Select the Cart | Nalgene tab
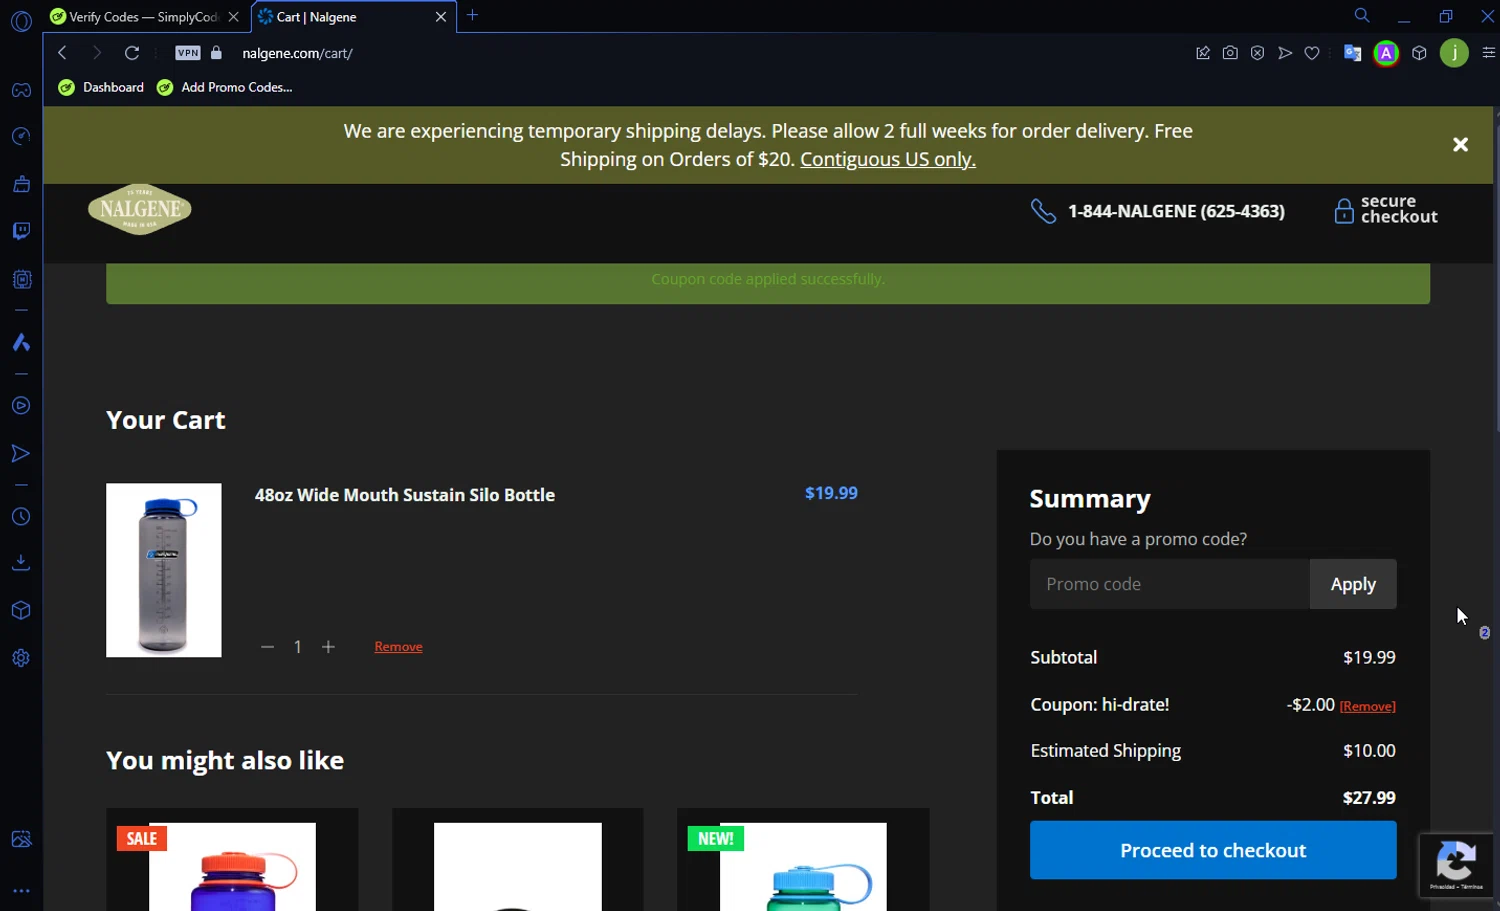1500x911 pixels. tap(343, 17)
